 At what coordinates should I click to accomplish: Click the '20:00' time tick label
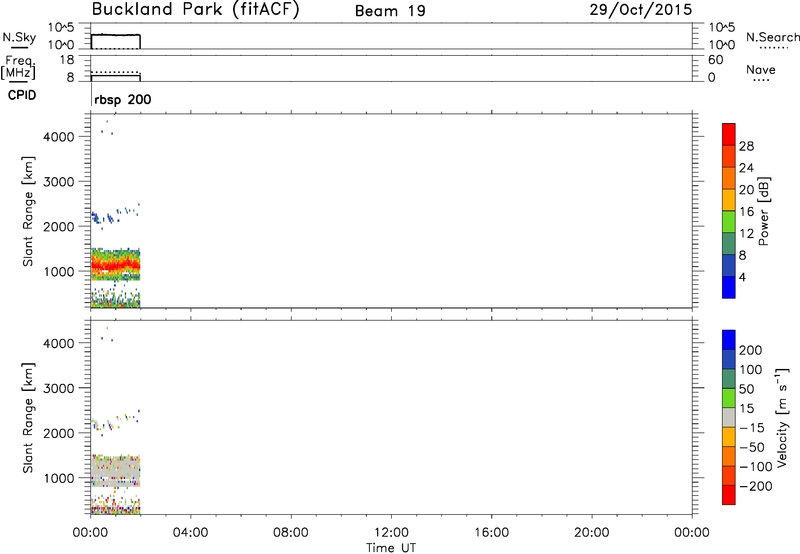coord(591,533)
